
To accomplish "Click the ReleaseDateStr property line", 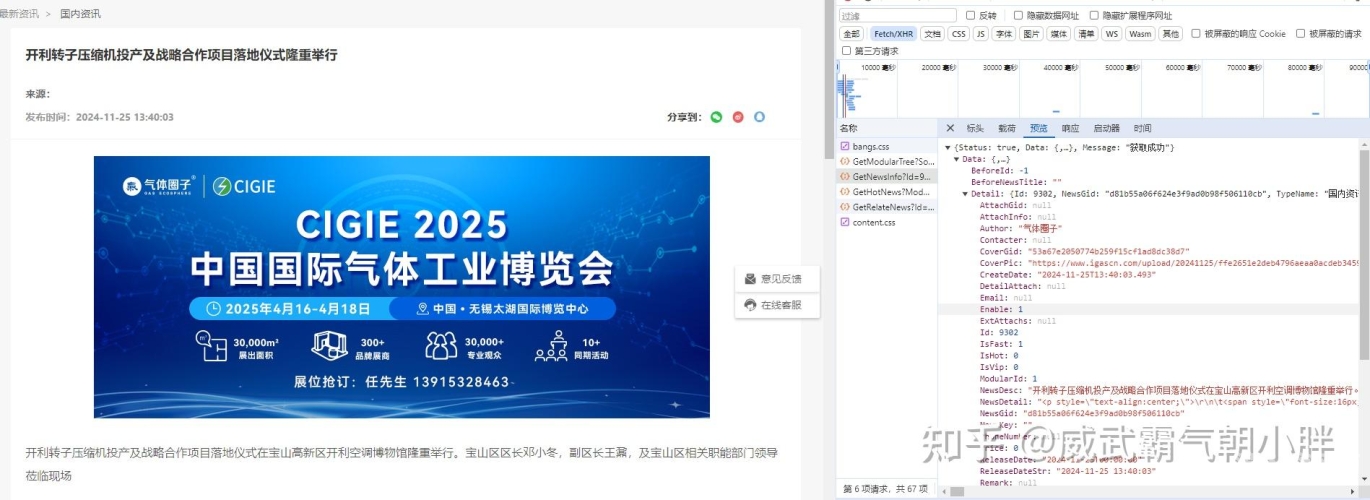I will point(1068,471).
